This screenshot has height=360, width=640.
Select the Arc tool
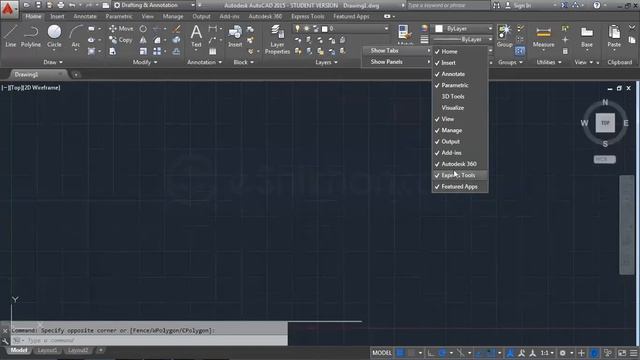click(x=76, y=36)
